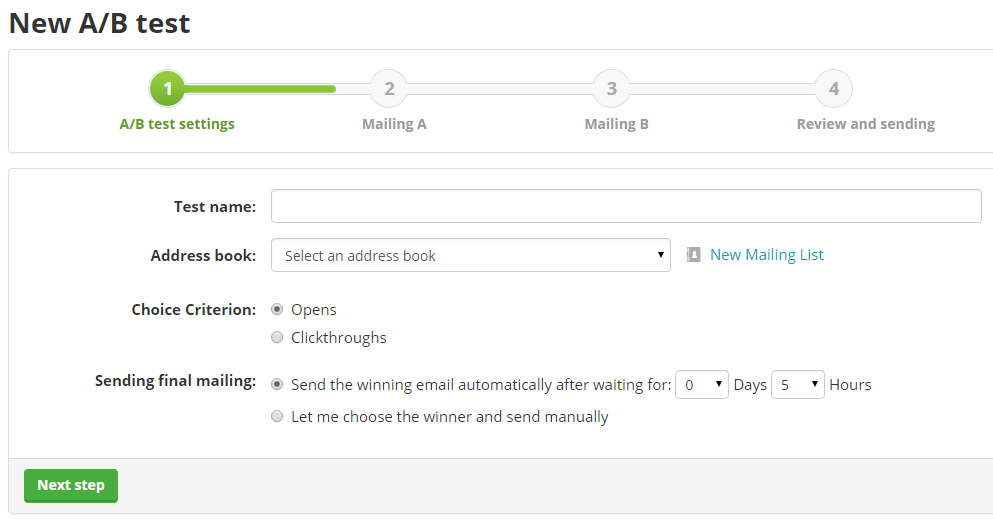
Task: Click the step 3 circle icon
Action: [611, 89]
